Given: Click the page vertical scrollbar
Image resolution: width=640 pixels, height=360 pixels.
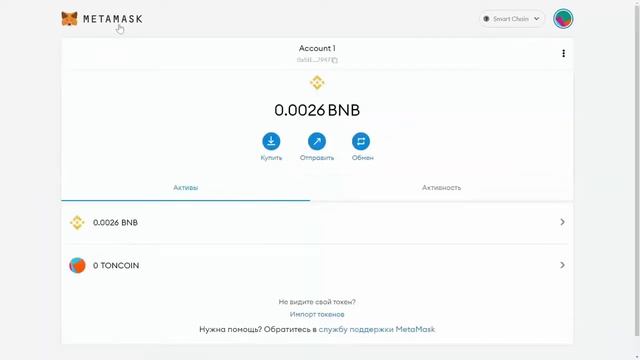Looking at the screenshot, I should click(636, 171).
